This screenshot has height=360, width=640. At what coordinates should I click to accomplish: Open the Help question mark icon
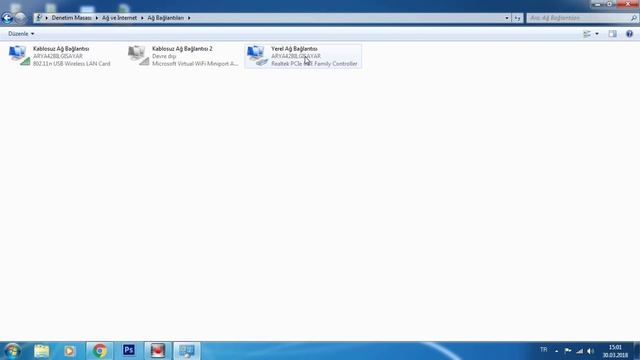[629, 34]
